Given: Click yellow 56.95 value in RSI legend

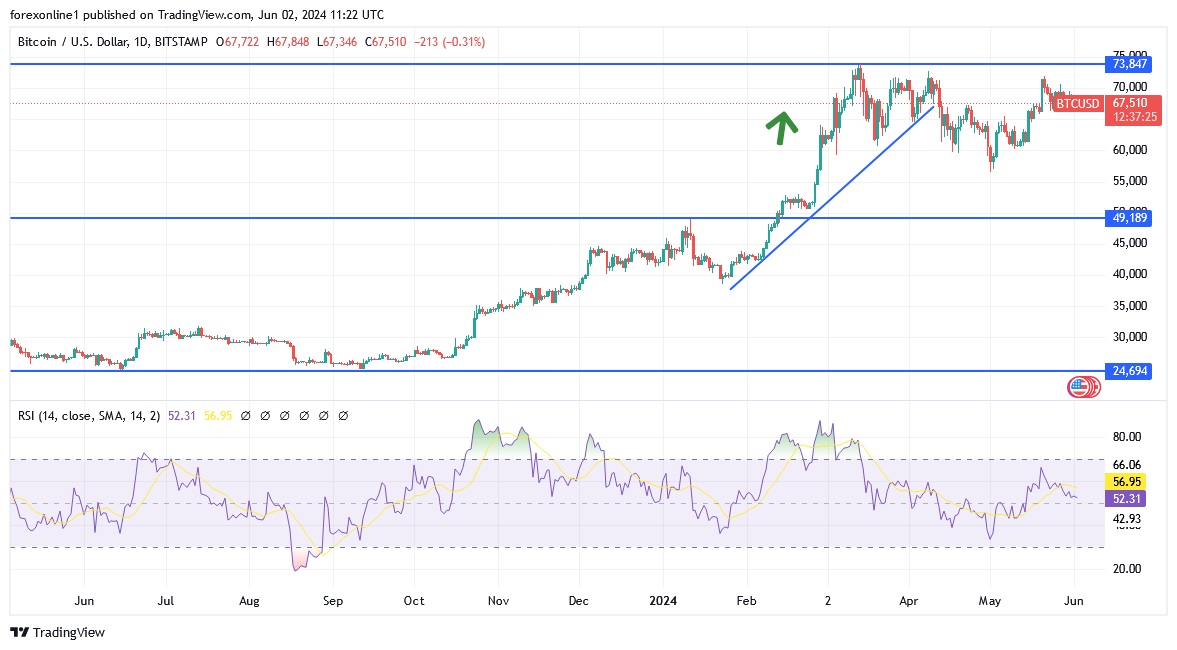Looking at the screenshot, I should [218, 416].
